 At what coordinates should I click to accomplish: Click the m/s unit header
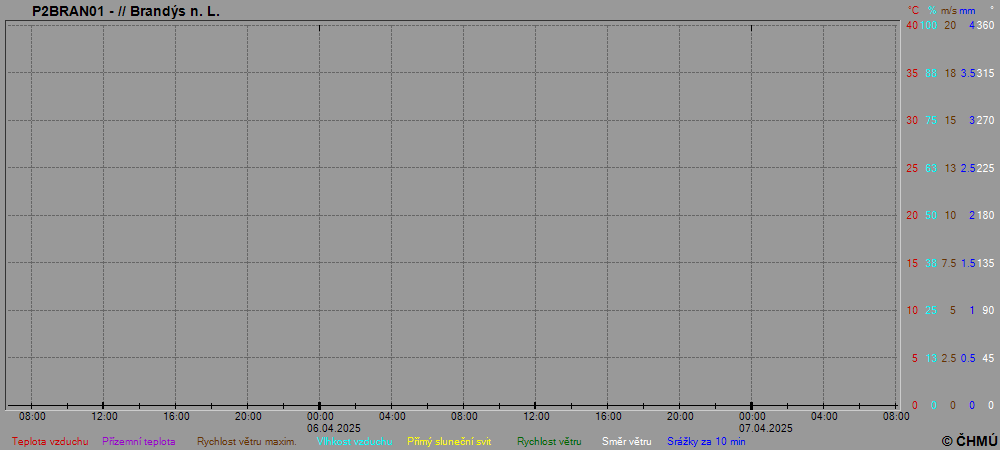pos(949,10)
